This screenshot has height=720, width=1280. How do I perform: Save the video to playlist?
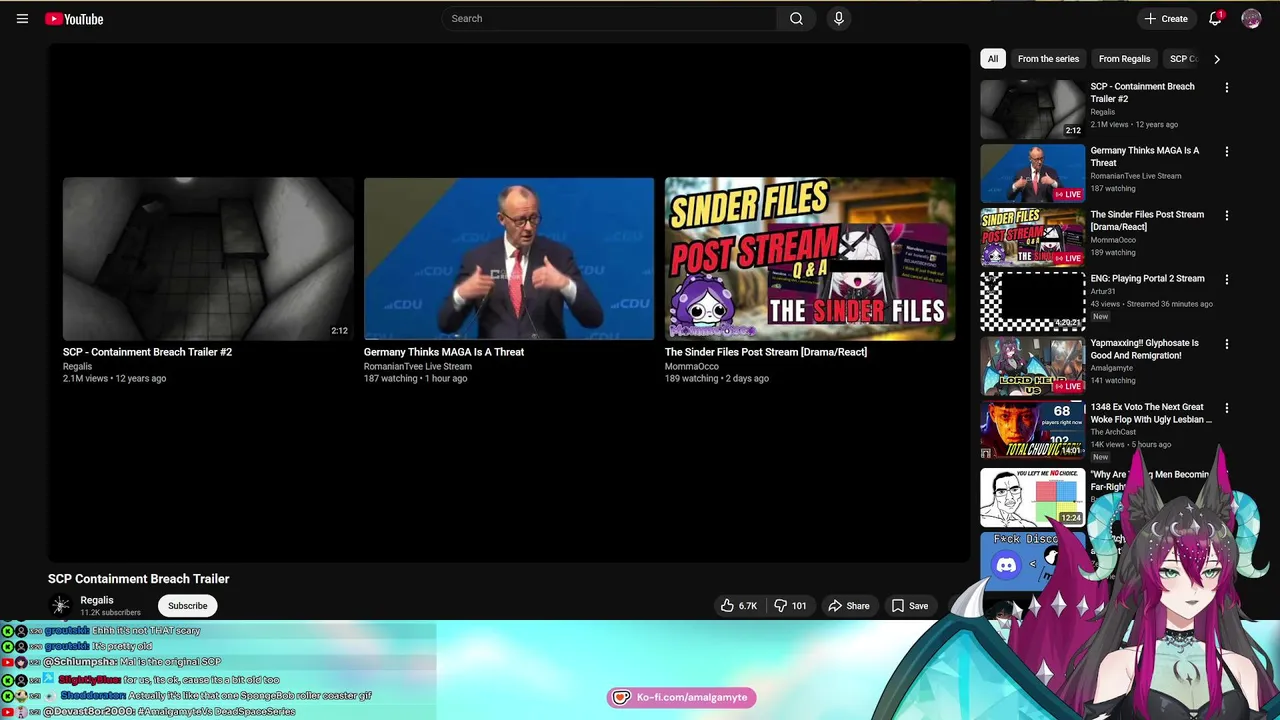click(x=910, y=606)
